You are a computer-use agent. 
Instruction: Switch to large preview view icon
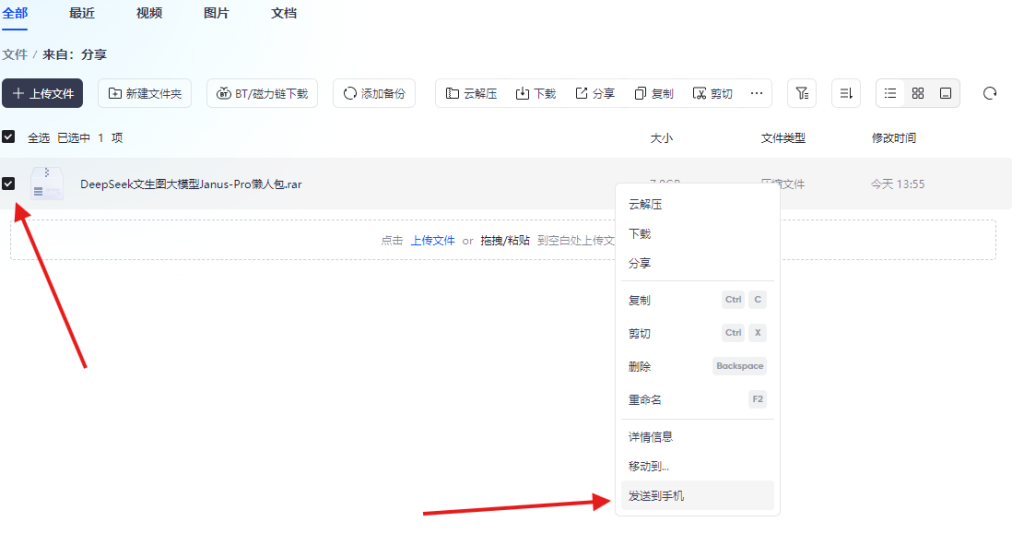pyautogui.click(x=945, y=93)
